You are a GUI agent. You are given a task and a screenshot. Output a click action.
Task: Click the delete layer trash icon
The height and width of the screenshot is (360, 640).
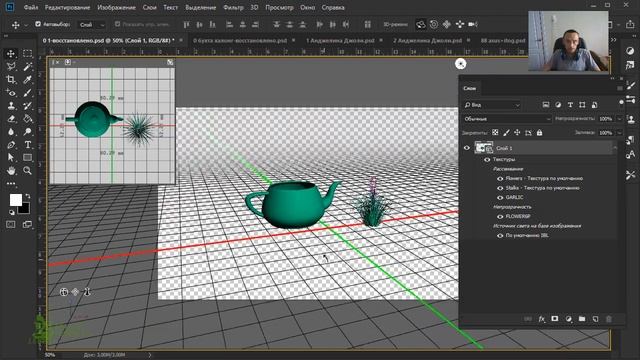point(609,319)
